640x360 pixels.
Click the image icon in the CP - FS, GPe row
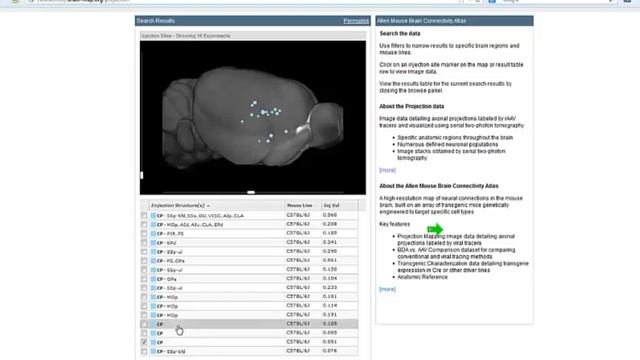pos(153,260)
